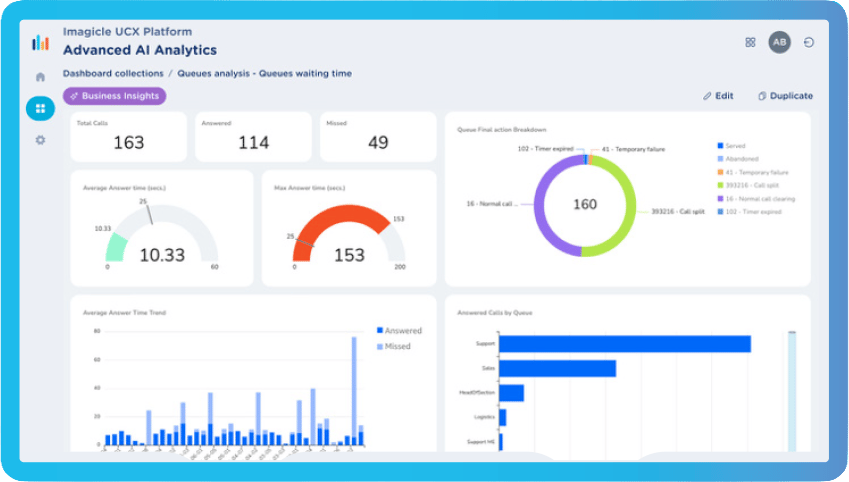Click the Advanced AI Analytics heading
Screen dimensions: 849x482
click(x=140, y=50)
